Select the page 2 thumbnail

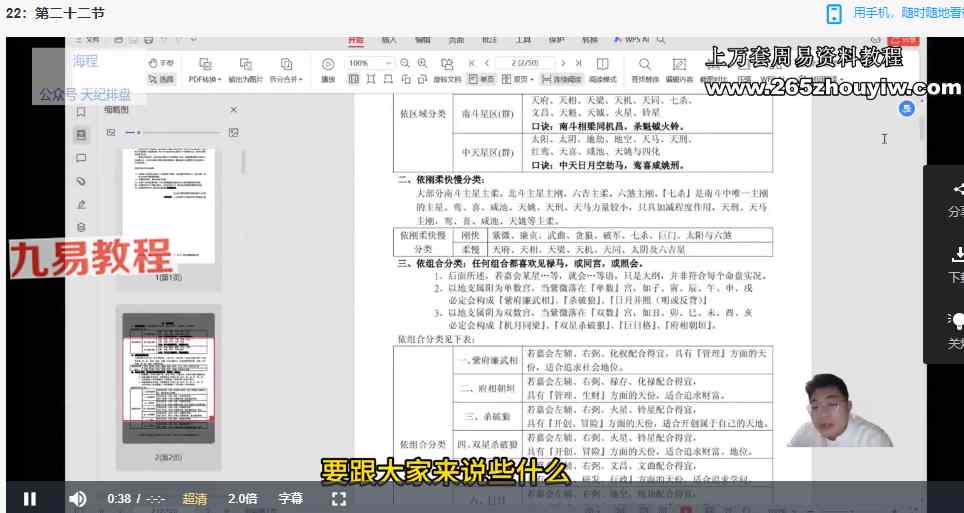click(168, 379)
